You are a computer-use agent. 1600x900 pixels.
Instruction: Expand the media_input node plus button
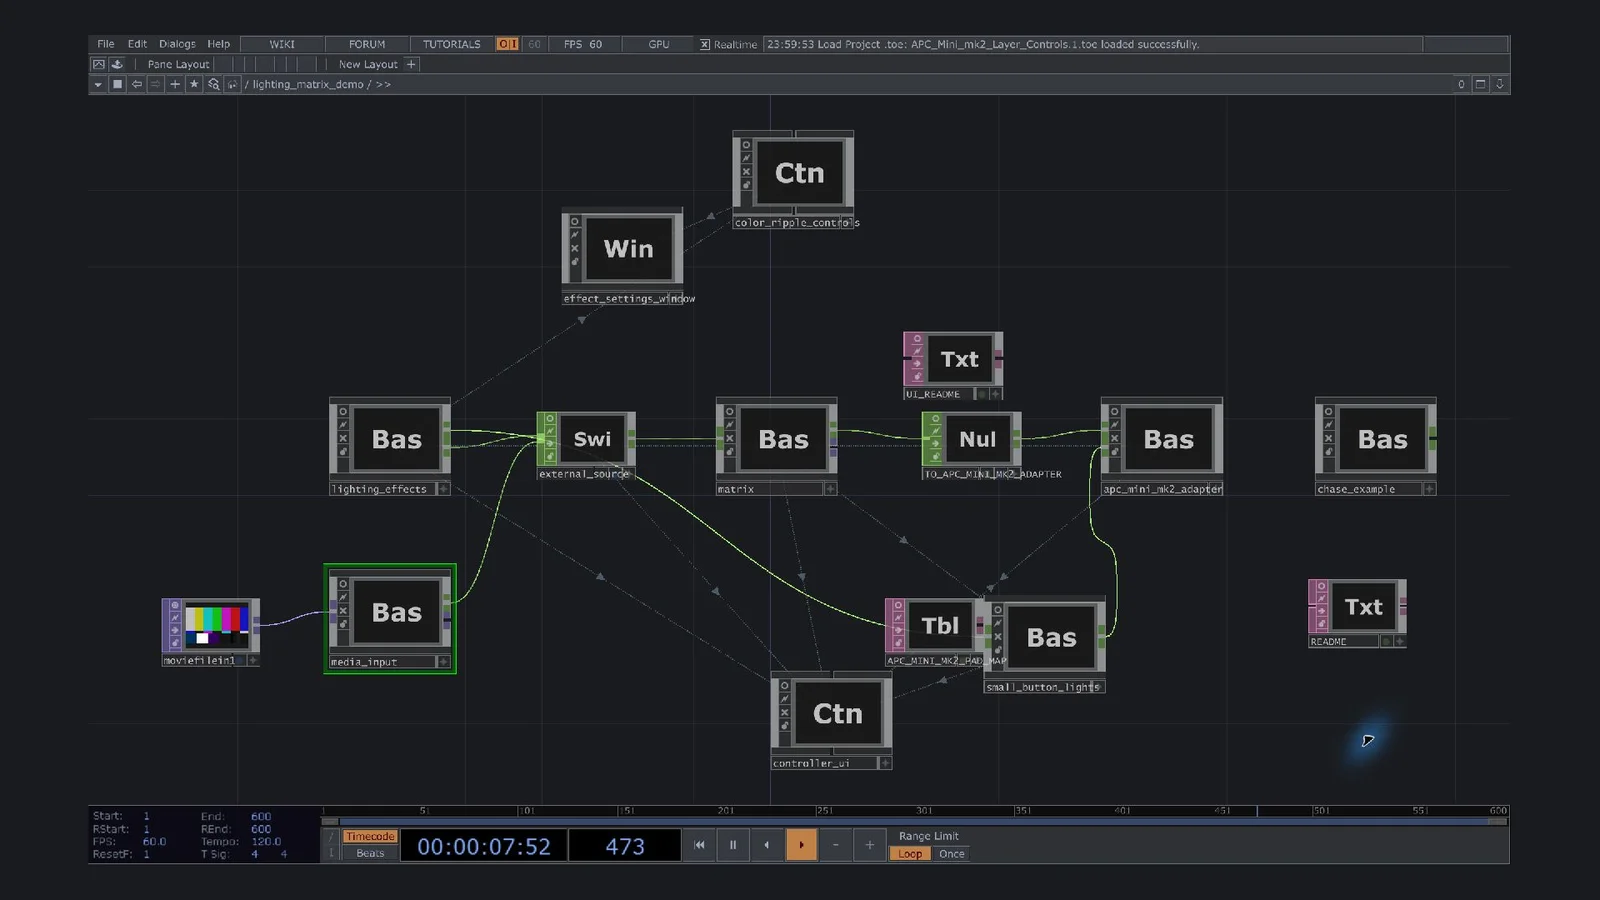tap(443, 662)
